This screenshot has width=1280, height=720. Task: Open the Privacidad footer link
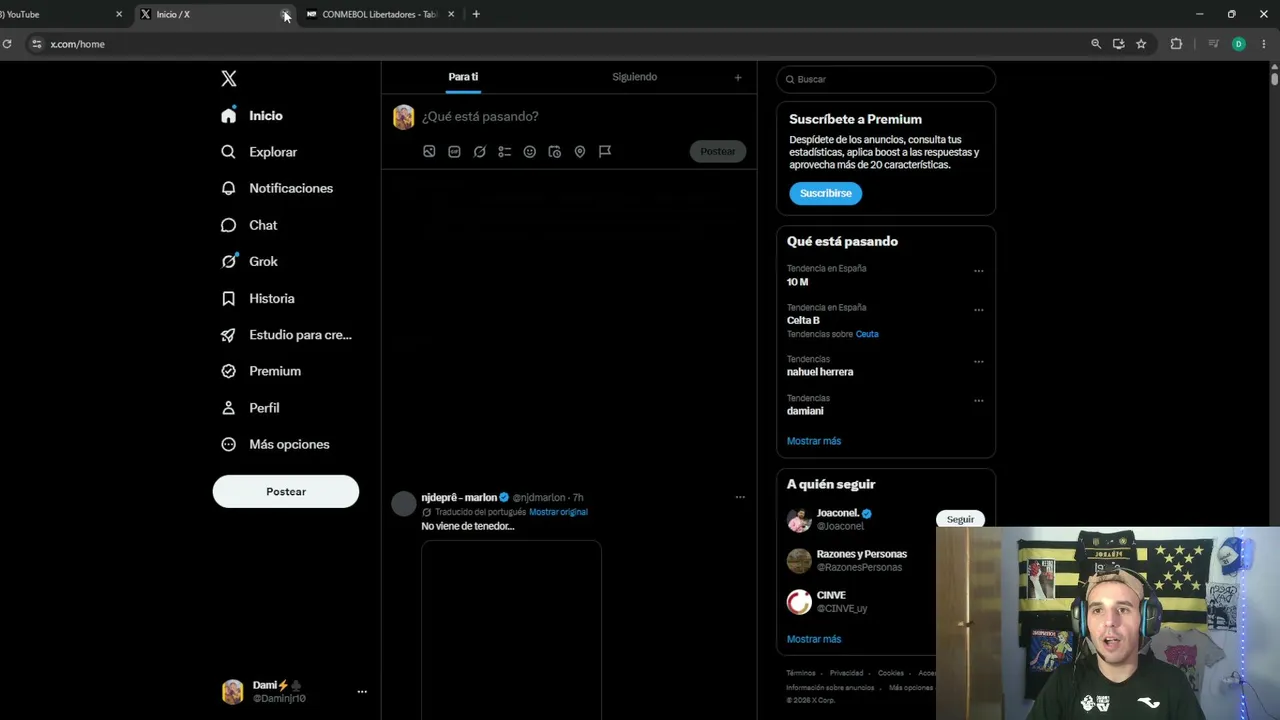tap(846, 673)
